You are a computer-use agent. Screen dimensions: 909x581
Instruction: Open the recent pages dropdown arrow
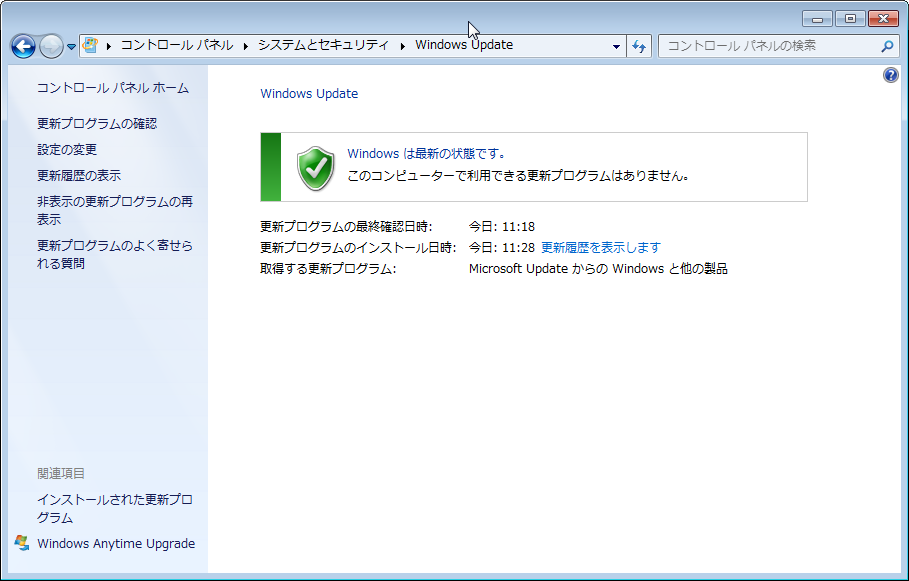click(x=71, y=46)
